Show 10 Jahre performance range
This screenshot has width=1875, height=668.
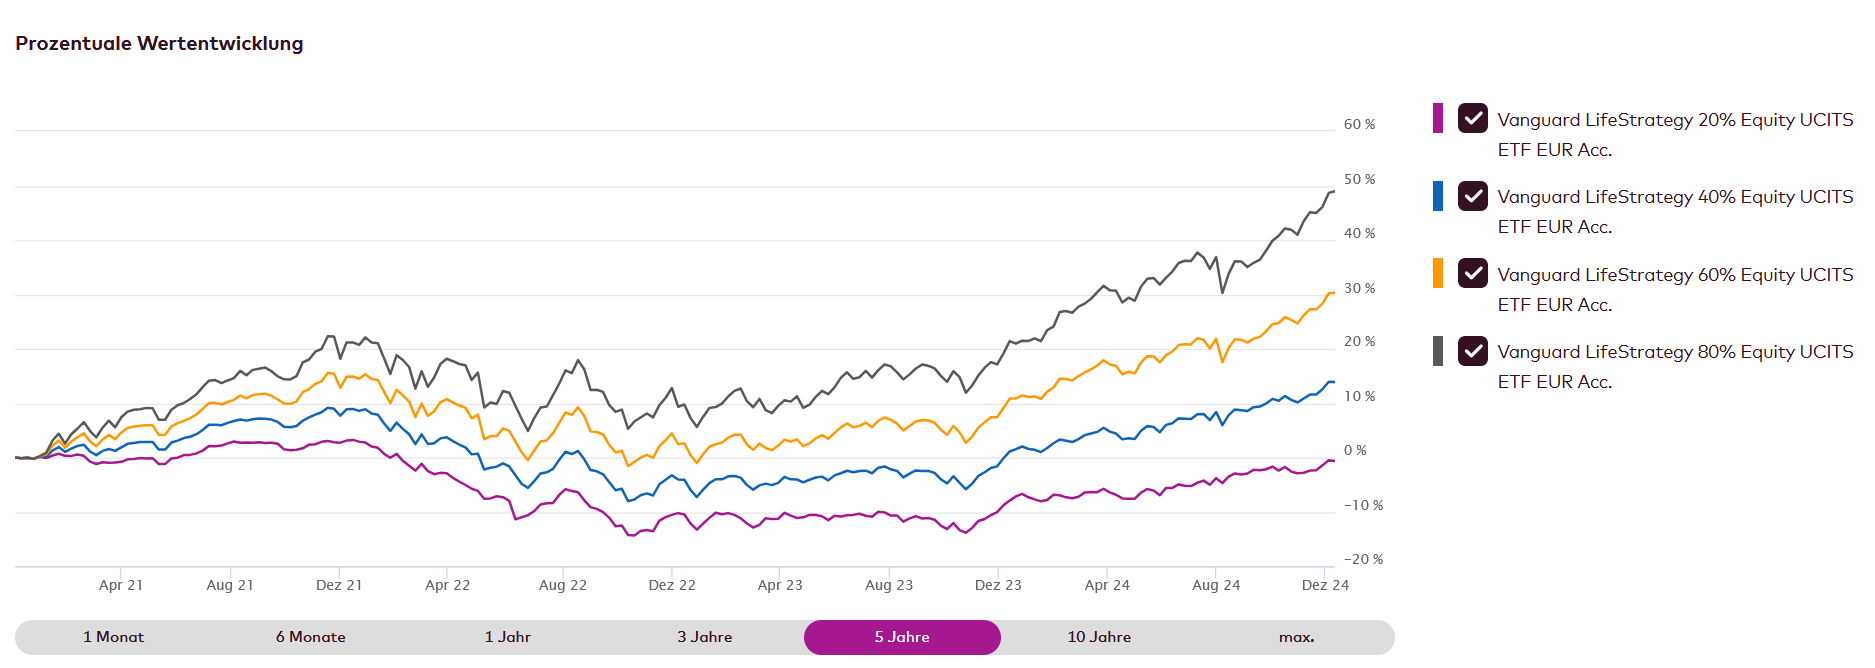tap(1099, 637)
